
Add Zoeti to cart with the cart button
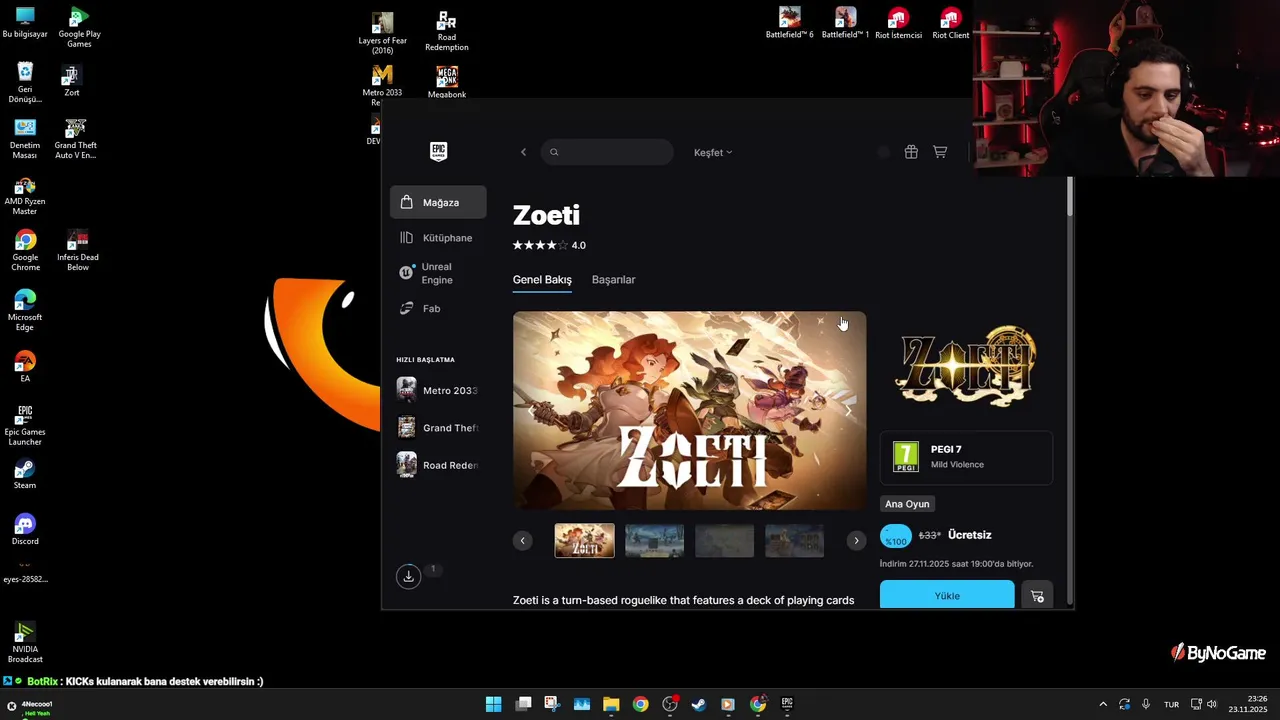pos(1037,595)
